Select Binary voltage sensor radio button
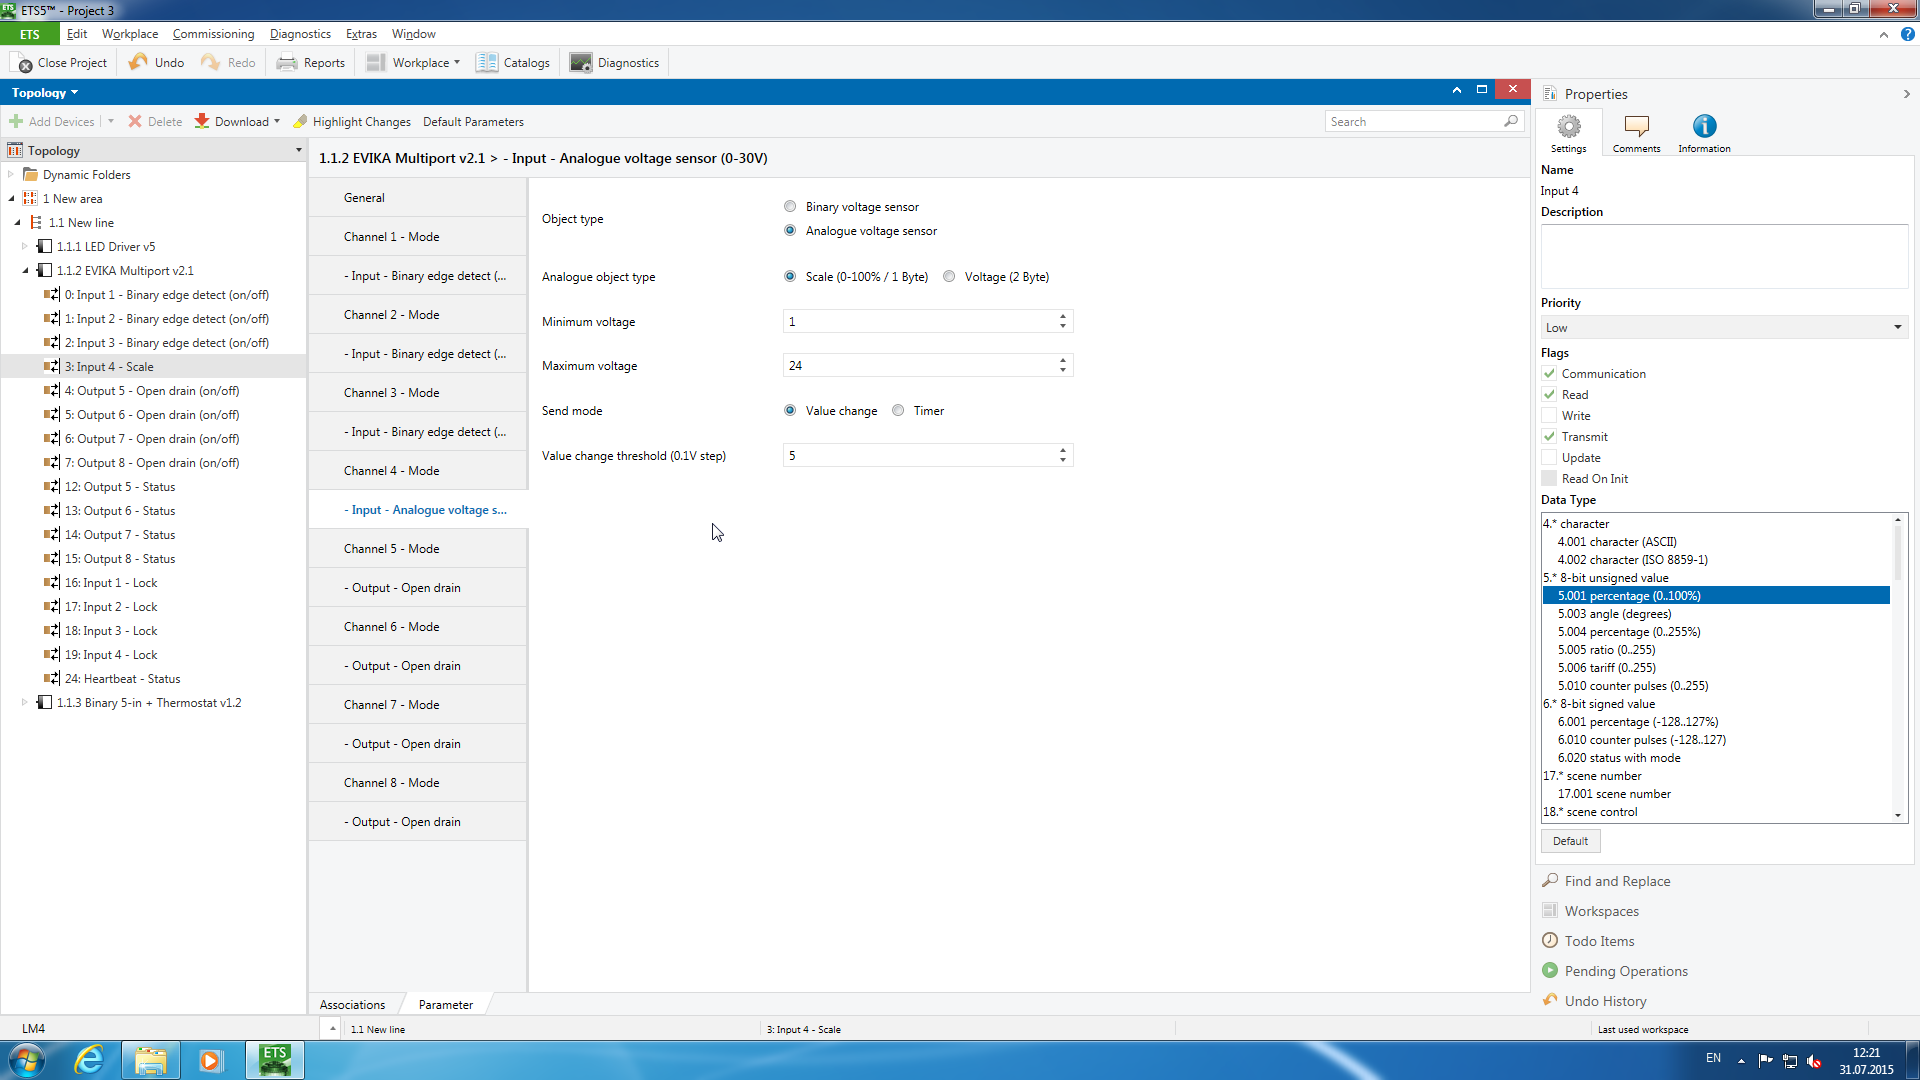1920x1080 pixels. tap(790, 207)
